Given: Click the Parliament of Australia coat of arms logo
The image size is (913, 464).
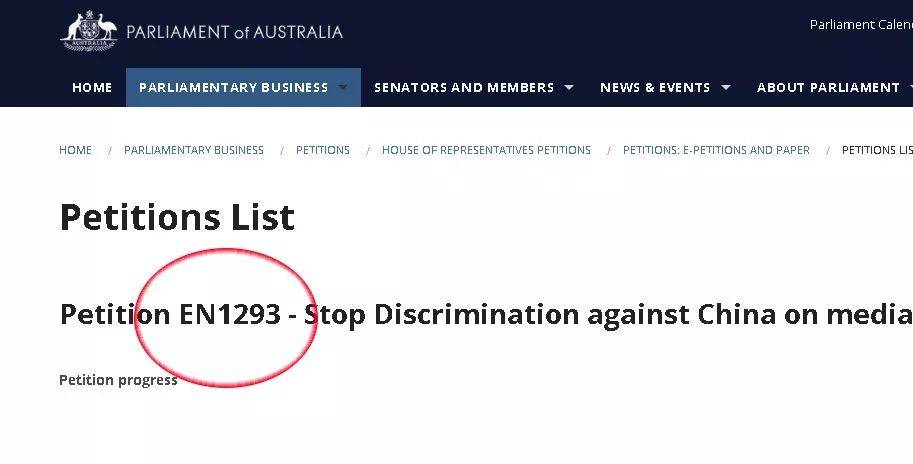Looking at the screenshot, I should (x=89, y=31).
